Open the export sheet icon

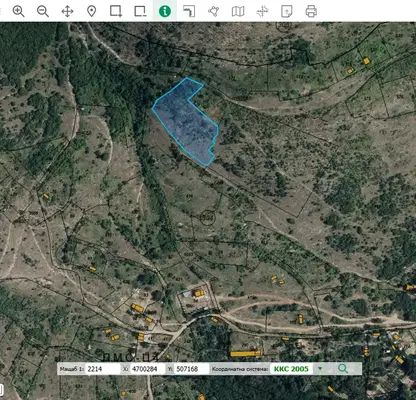pos(287,11)
